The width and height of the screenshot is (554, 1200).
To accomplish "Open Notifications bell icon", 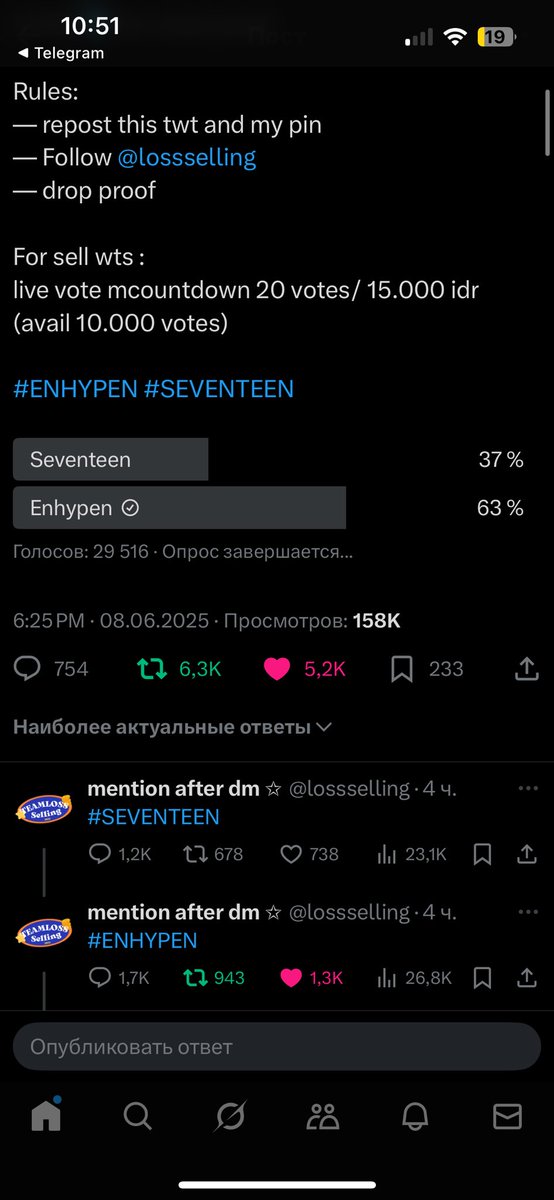I will (x=416, y=1115).
